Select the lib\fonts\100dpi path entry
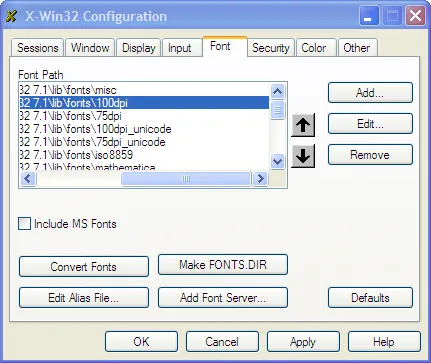431x363 pixels. click(x=144, y=103)
